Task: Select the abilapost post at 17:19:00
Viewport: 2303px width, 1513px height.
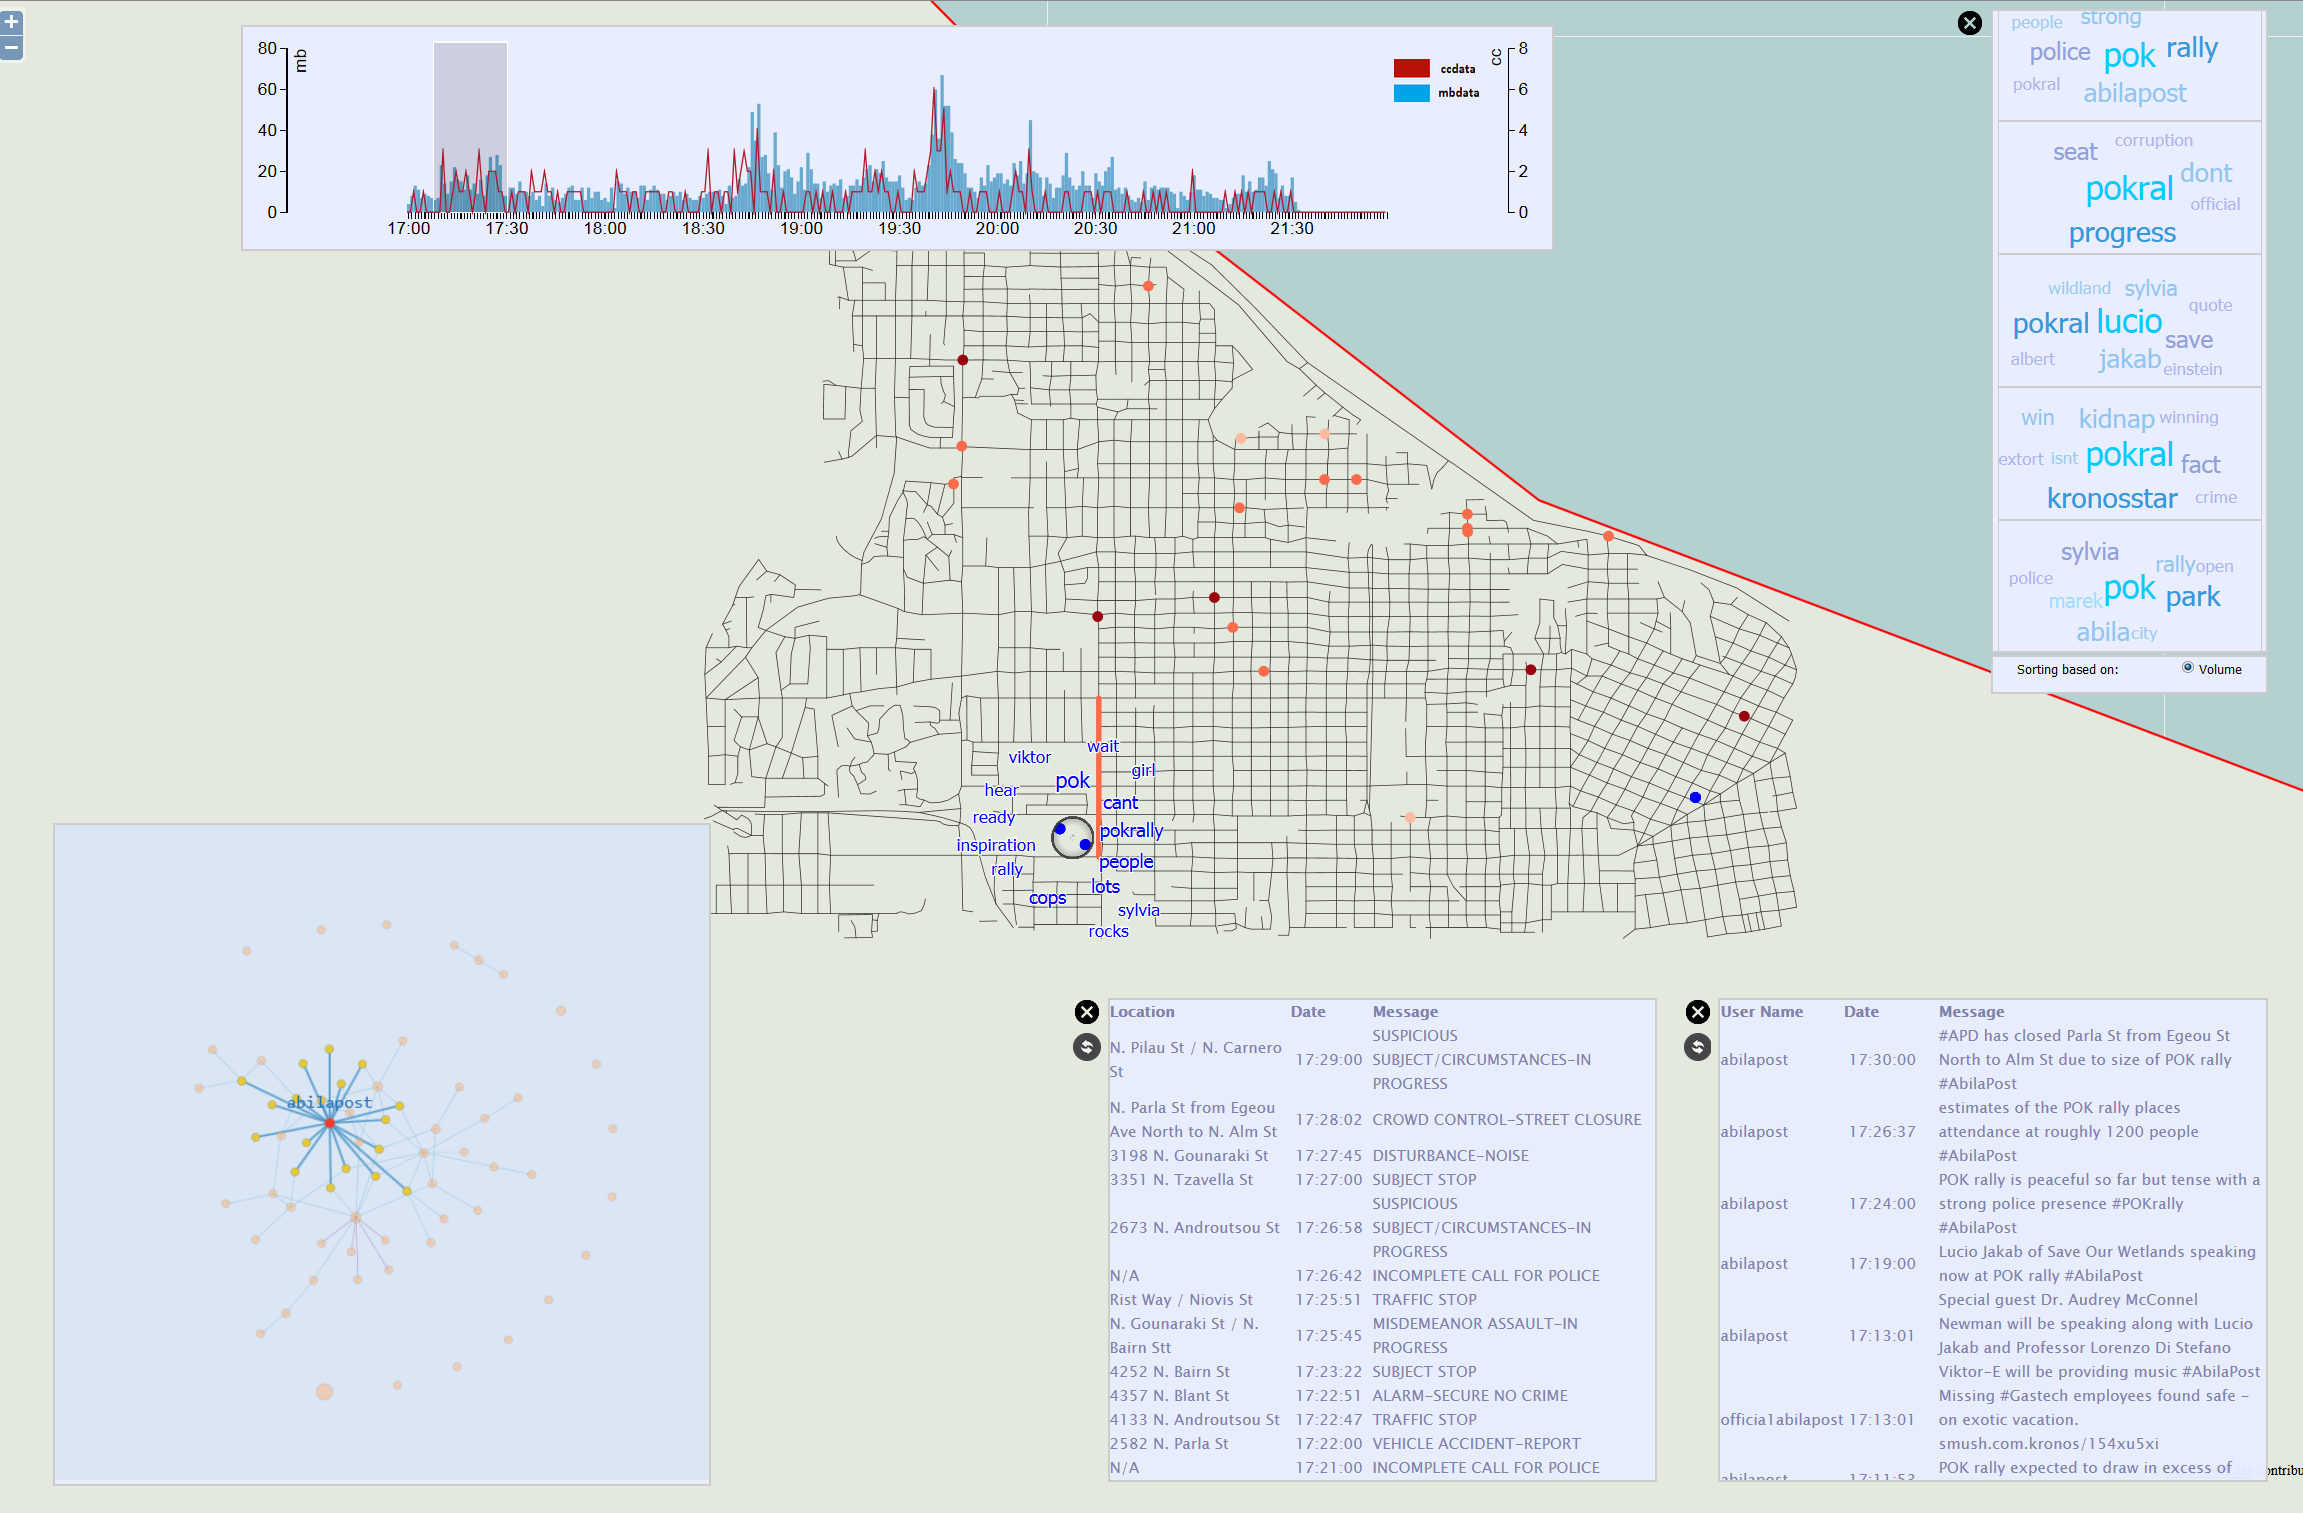Action: 1991,1264
